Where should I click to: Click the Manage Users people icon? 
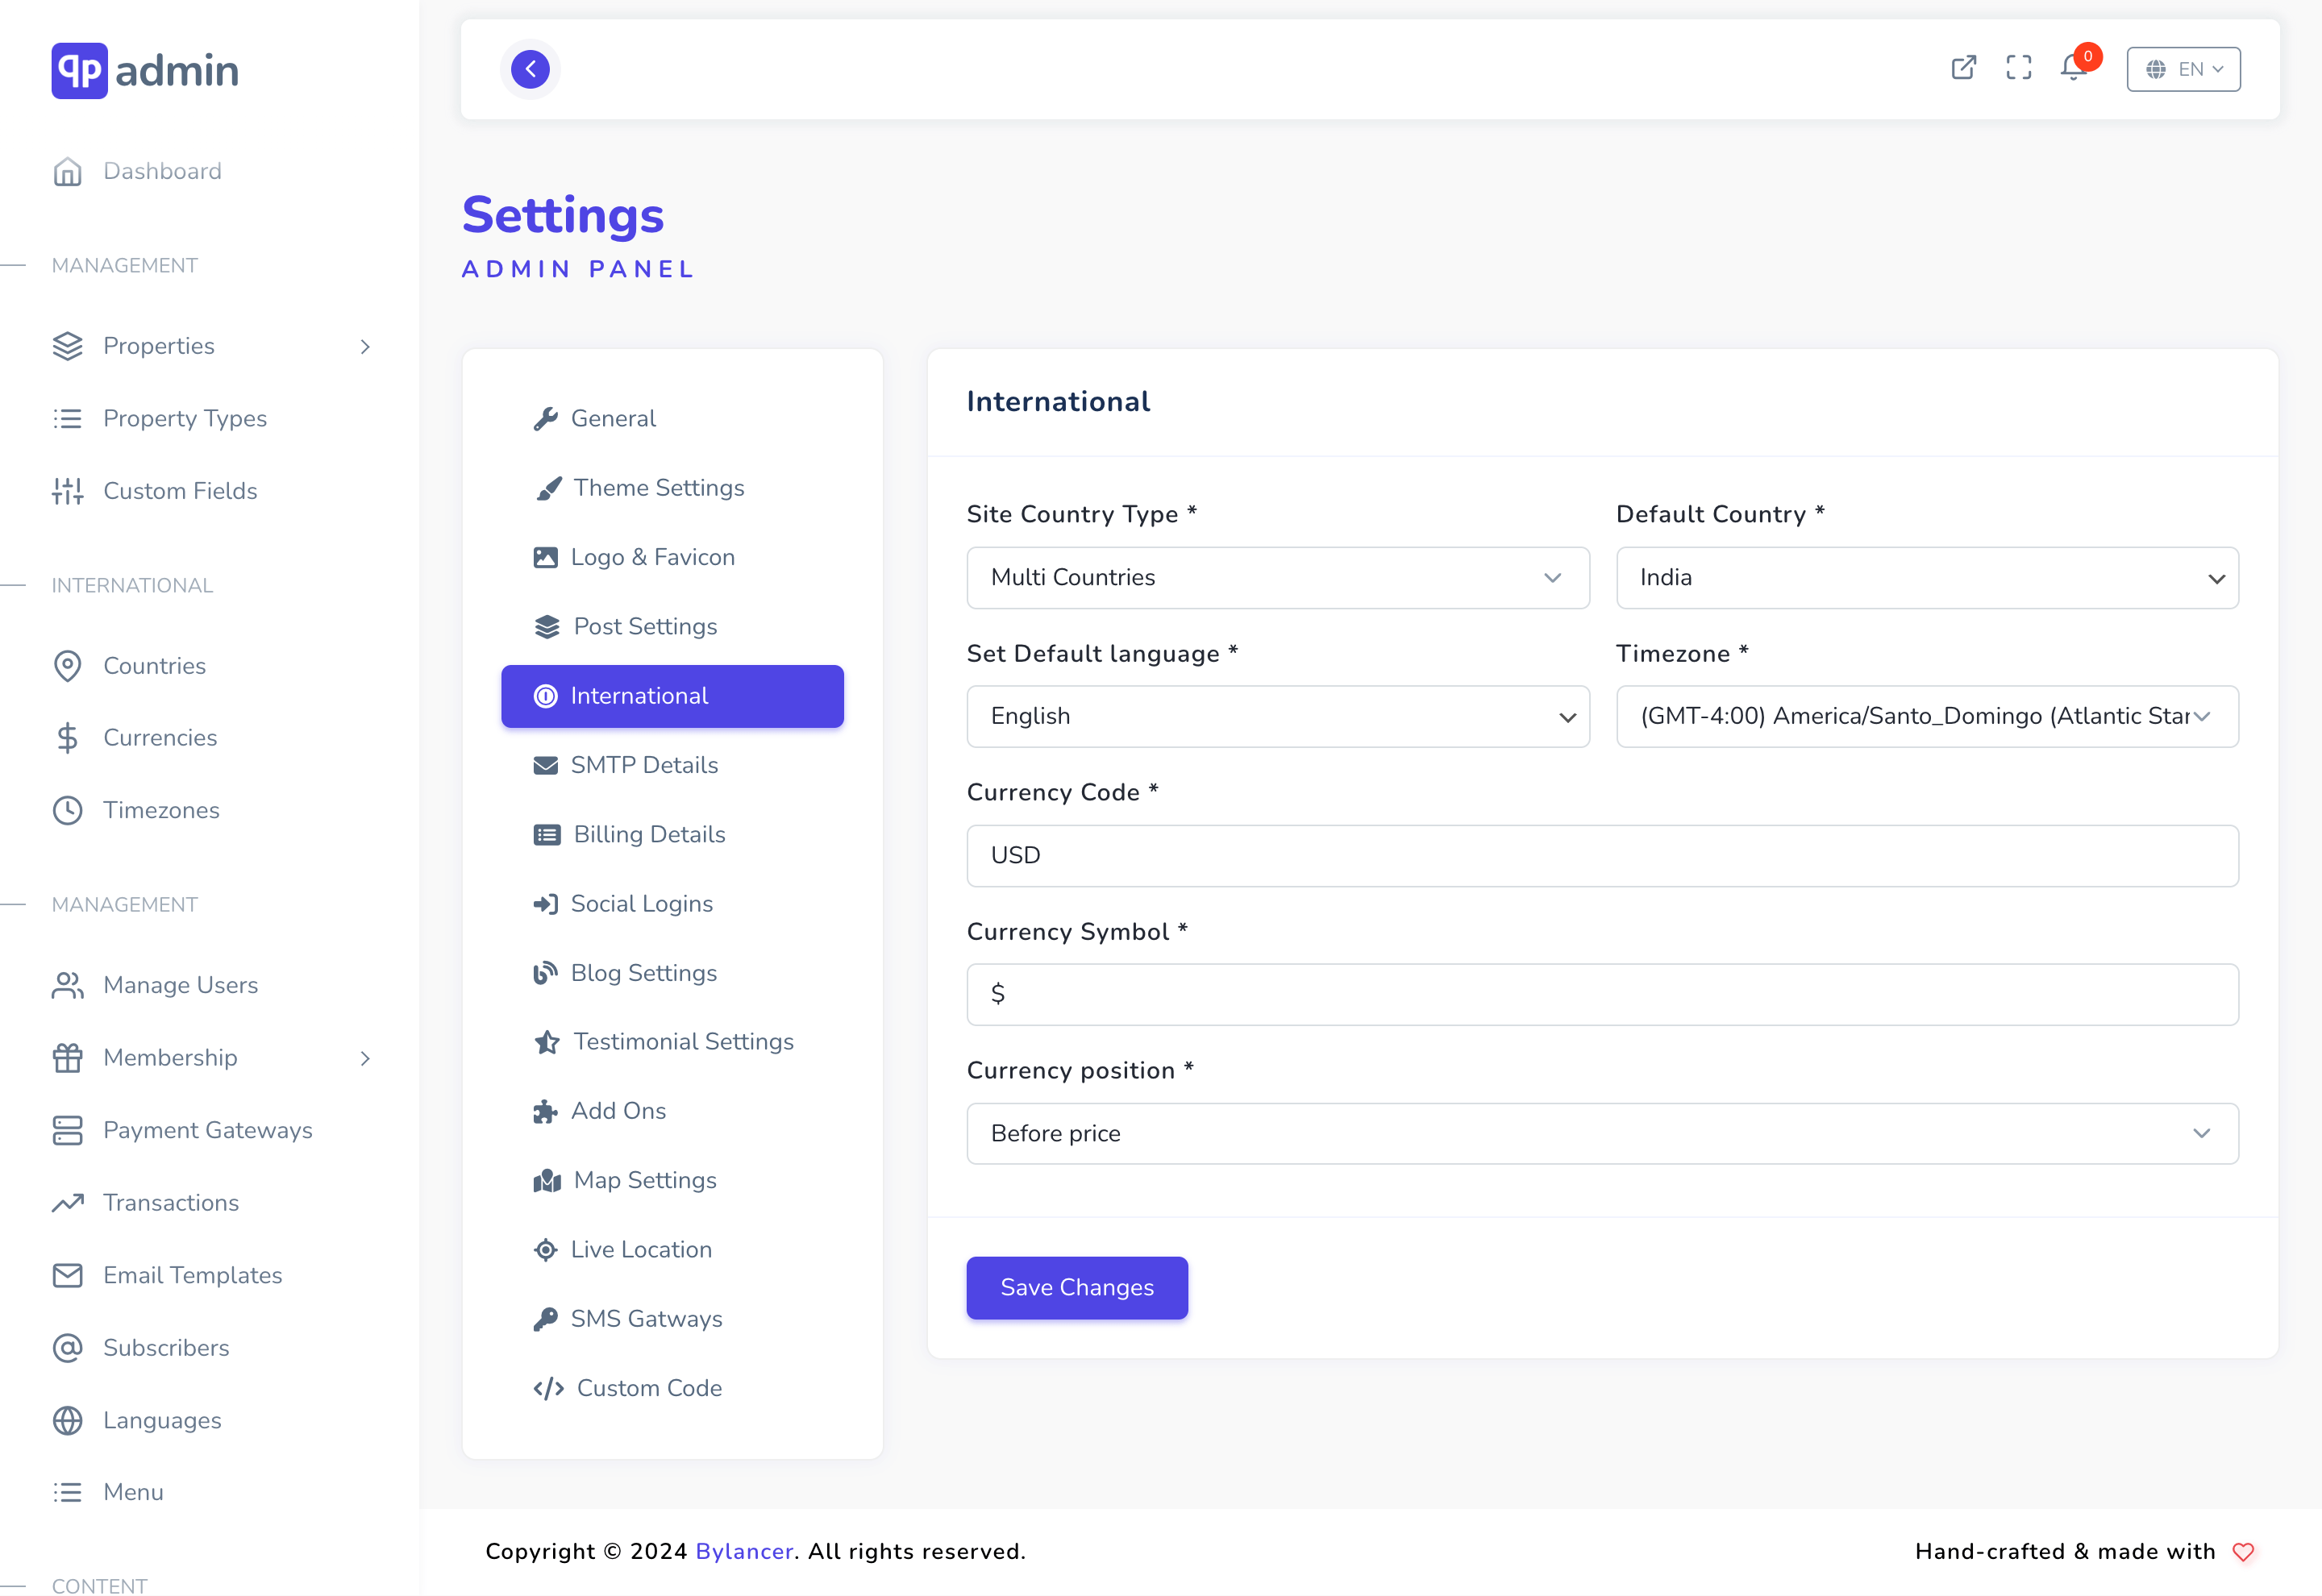pos(67,985)
